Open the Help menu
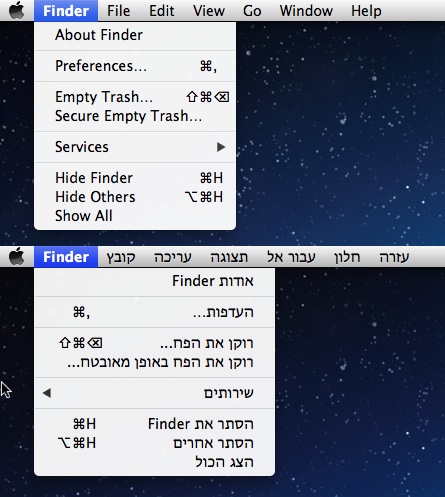 [366, 11]
